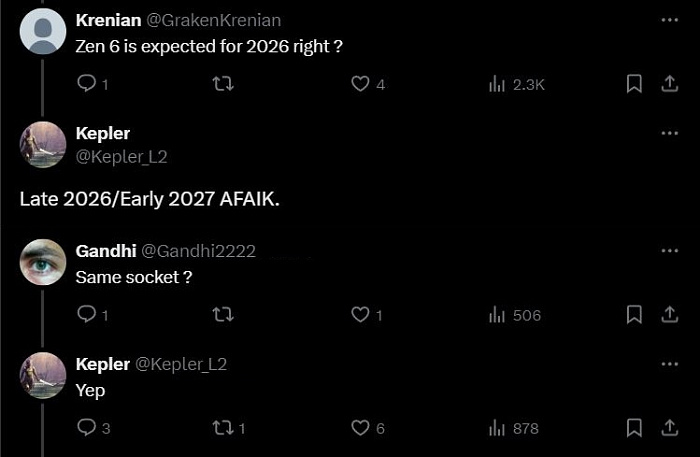The image size is (700, 457).
Task: Reply to Kepler's Yep tweet
Action: [x=87, y=428]
